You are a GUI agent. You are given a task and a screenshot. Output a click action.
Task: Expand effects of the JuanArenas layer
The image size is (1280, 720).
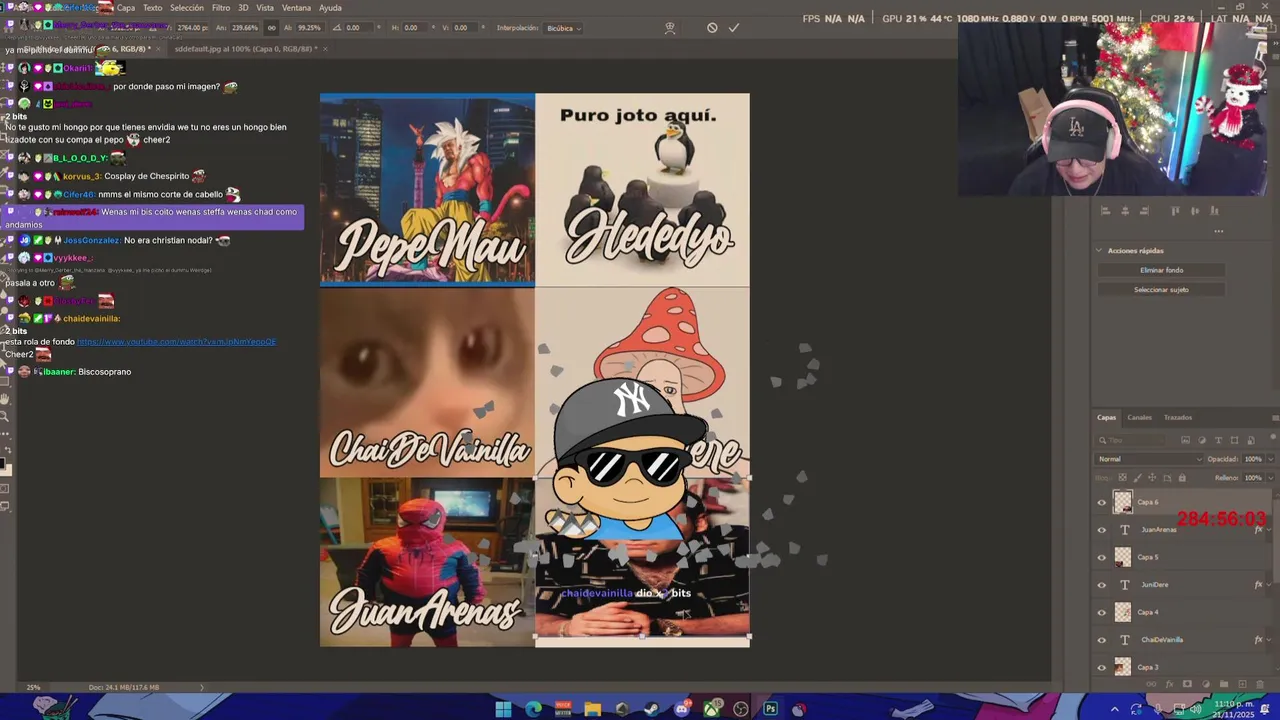[x=1269, y=530]
